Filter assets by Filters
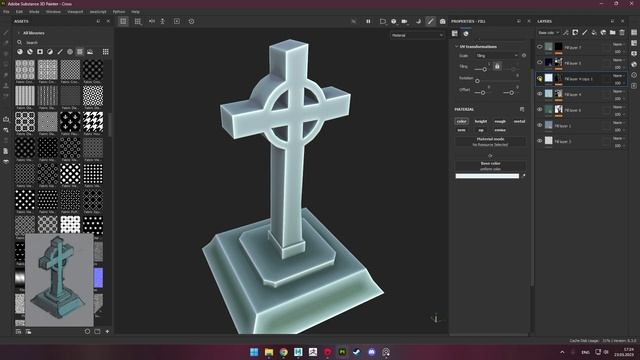 (x=50, y=52)
